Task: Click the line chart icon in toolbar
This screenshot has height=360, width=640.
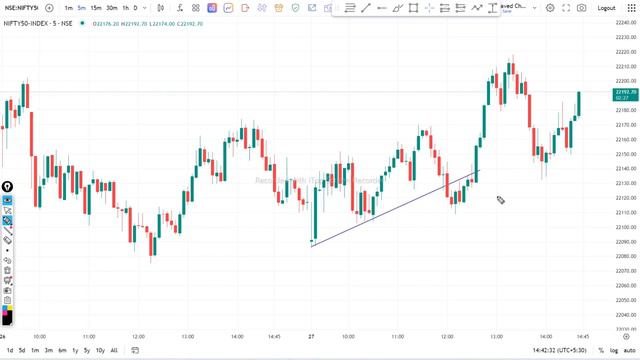Action: 229,8
